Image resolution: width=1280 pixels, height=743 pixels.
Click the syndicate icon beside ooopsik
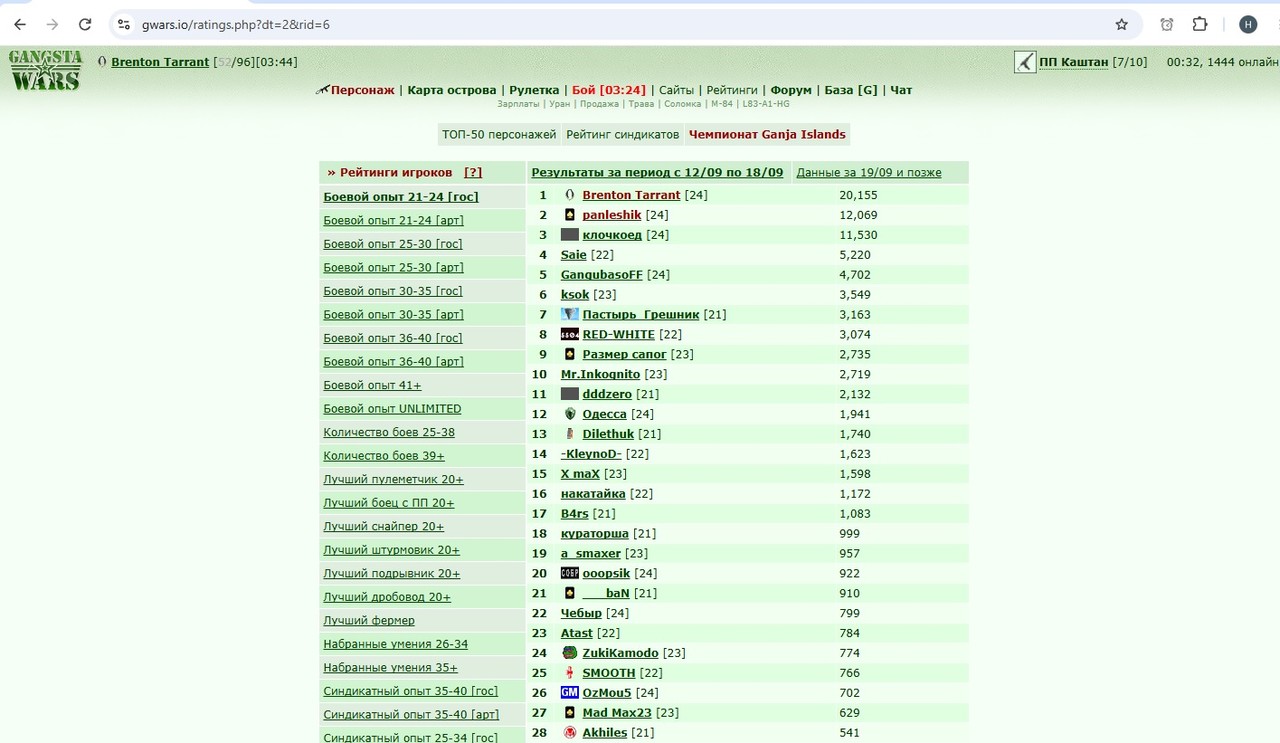click(570, 573)
